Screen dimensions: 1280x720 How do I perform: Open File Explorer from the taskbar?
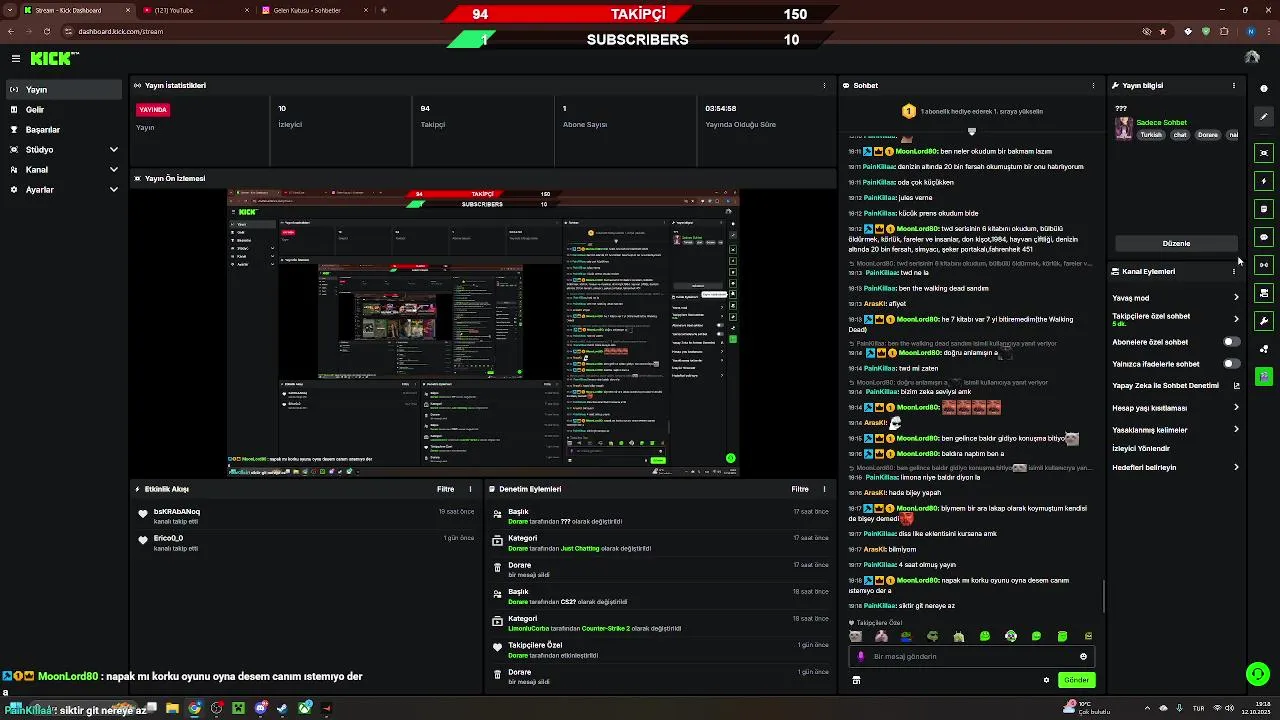pyautogui.click(x=172, y=709)
